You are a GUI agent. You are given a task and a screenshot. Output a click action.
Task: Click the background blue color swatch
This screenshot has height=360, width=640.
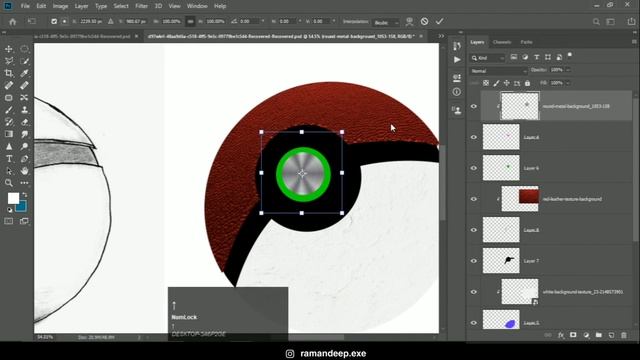(22, 207)
